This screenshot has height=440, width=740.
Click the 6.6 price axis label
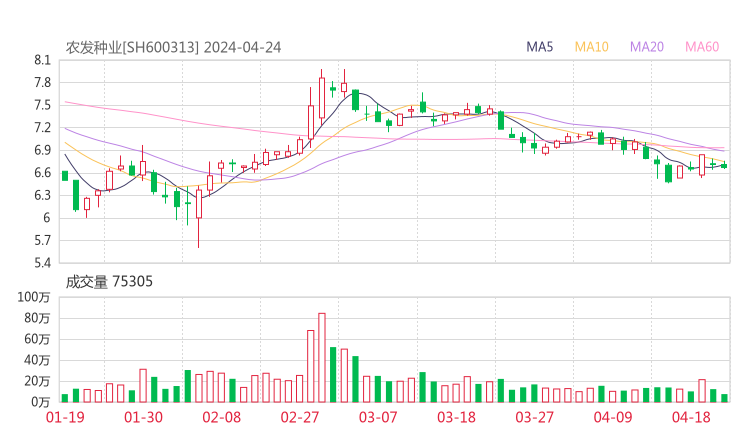point(42,173)
